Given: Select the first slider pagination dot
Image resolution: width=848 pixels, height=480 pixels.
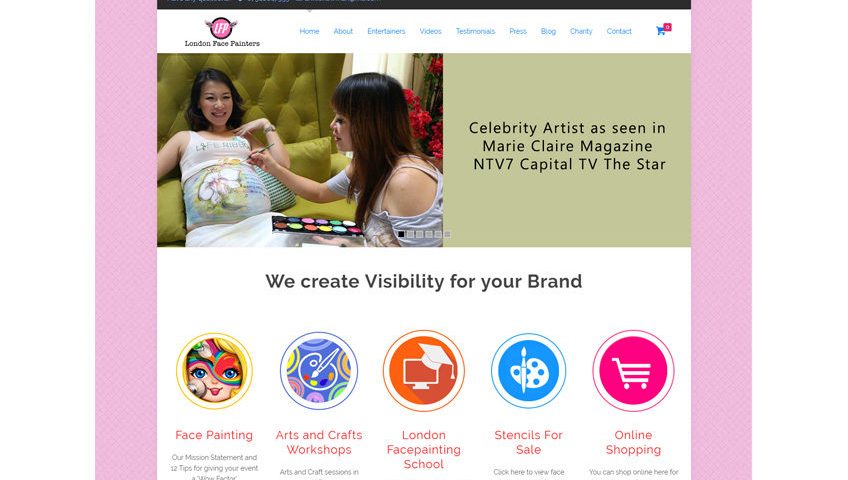Looking at the screenshot, I should pos(401,234).
